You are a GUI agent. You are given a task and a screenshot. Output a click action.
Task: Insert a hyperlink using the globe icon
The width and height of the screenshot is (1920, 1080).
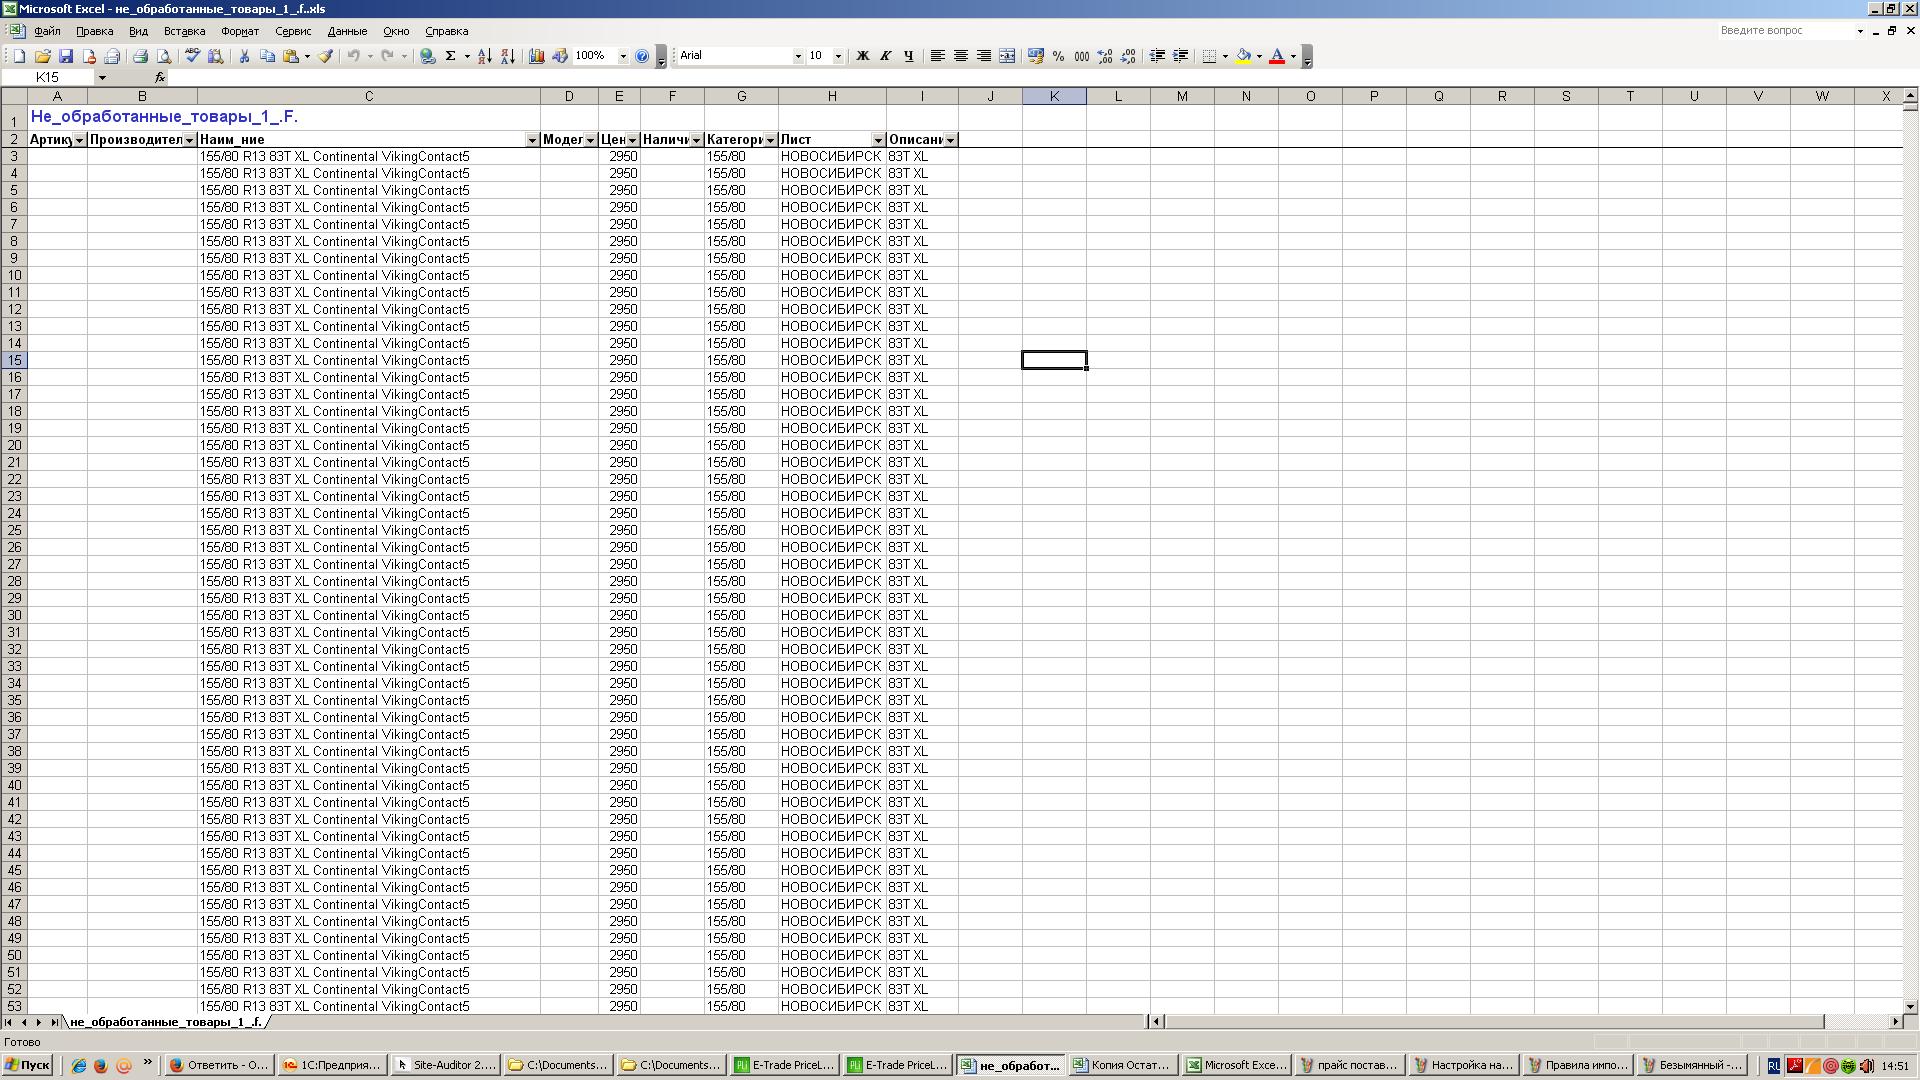[x=428, y=56]
